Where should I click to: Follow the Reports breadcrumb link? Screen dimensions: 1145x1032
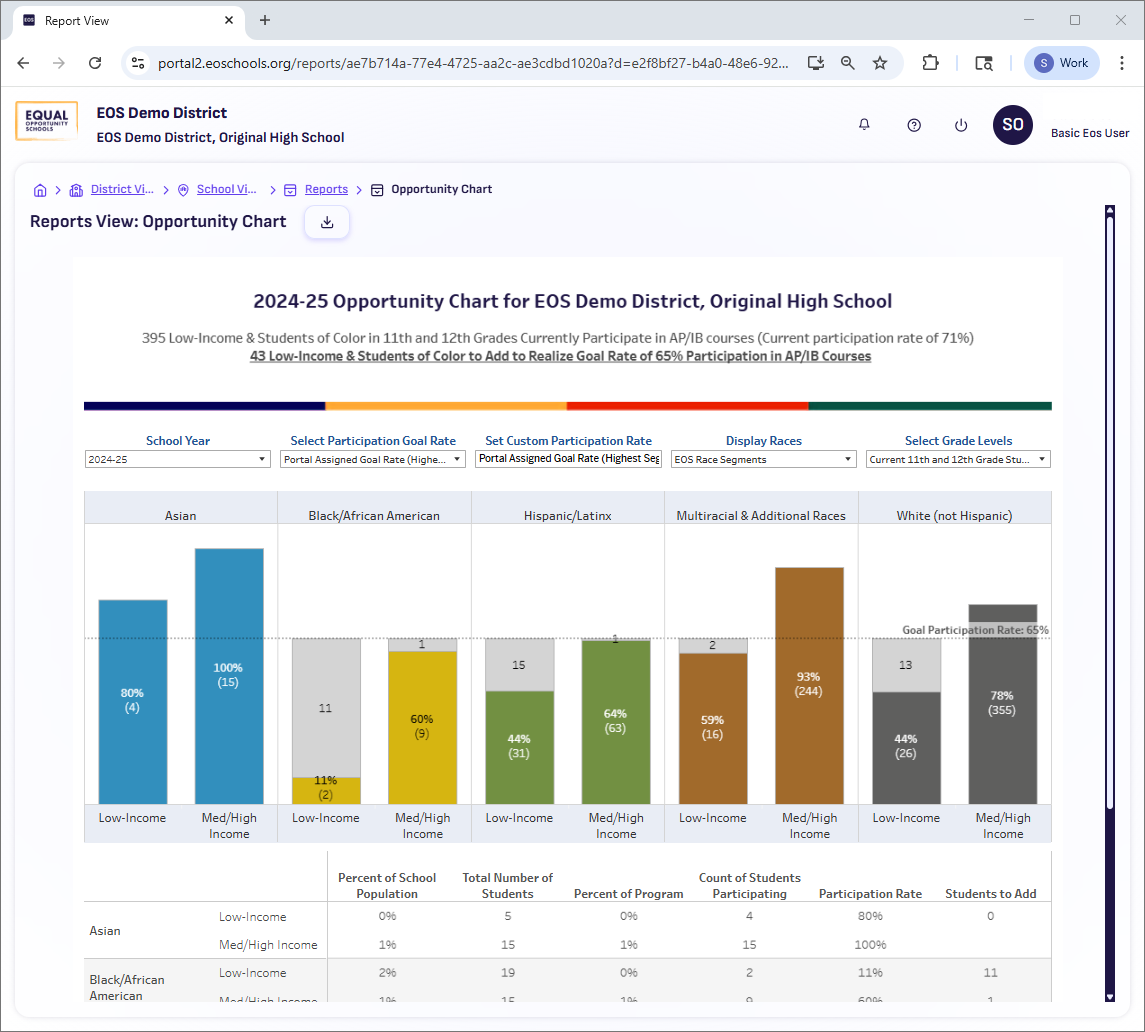[326, 189]
